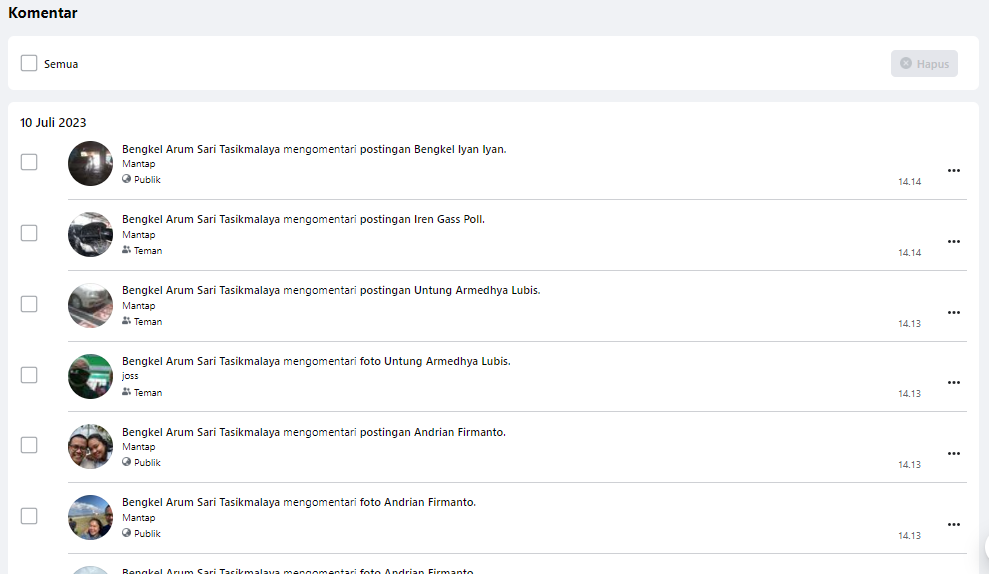989x574 pixels.
Task: Click the Teman friends icon on Iren Gass Poll comment
Action: click(127, 250)
